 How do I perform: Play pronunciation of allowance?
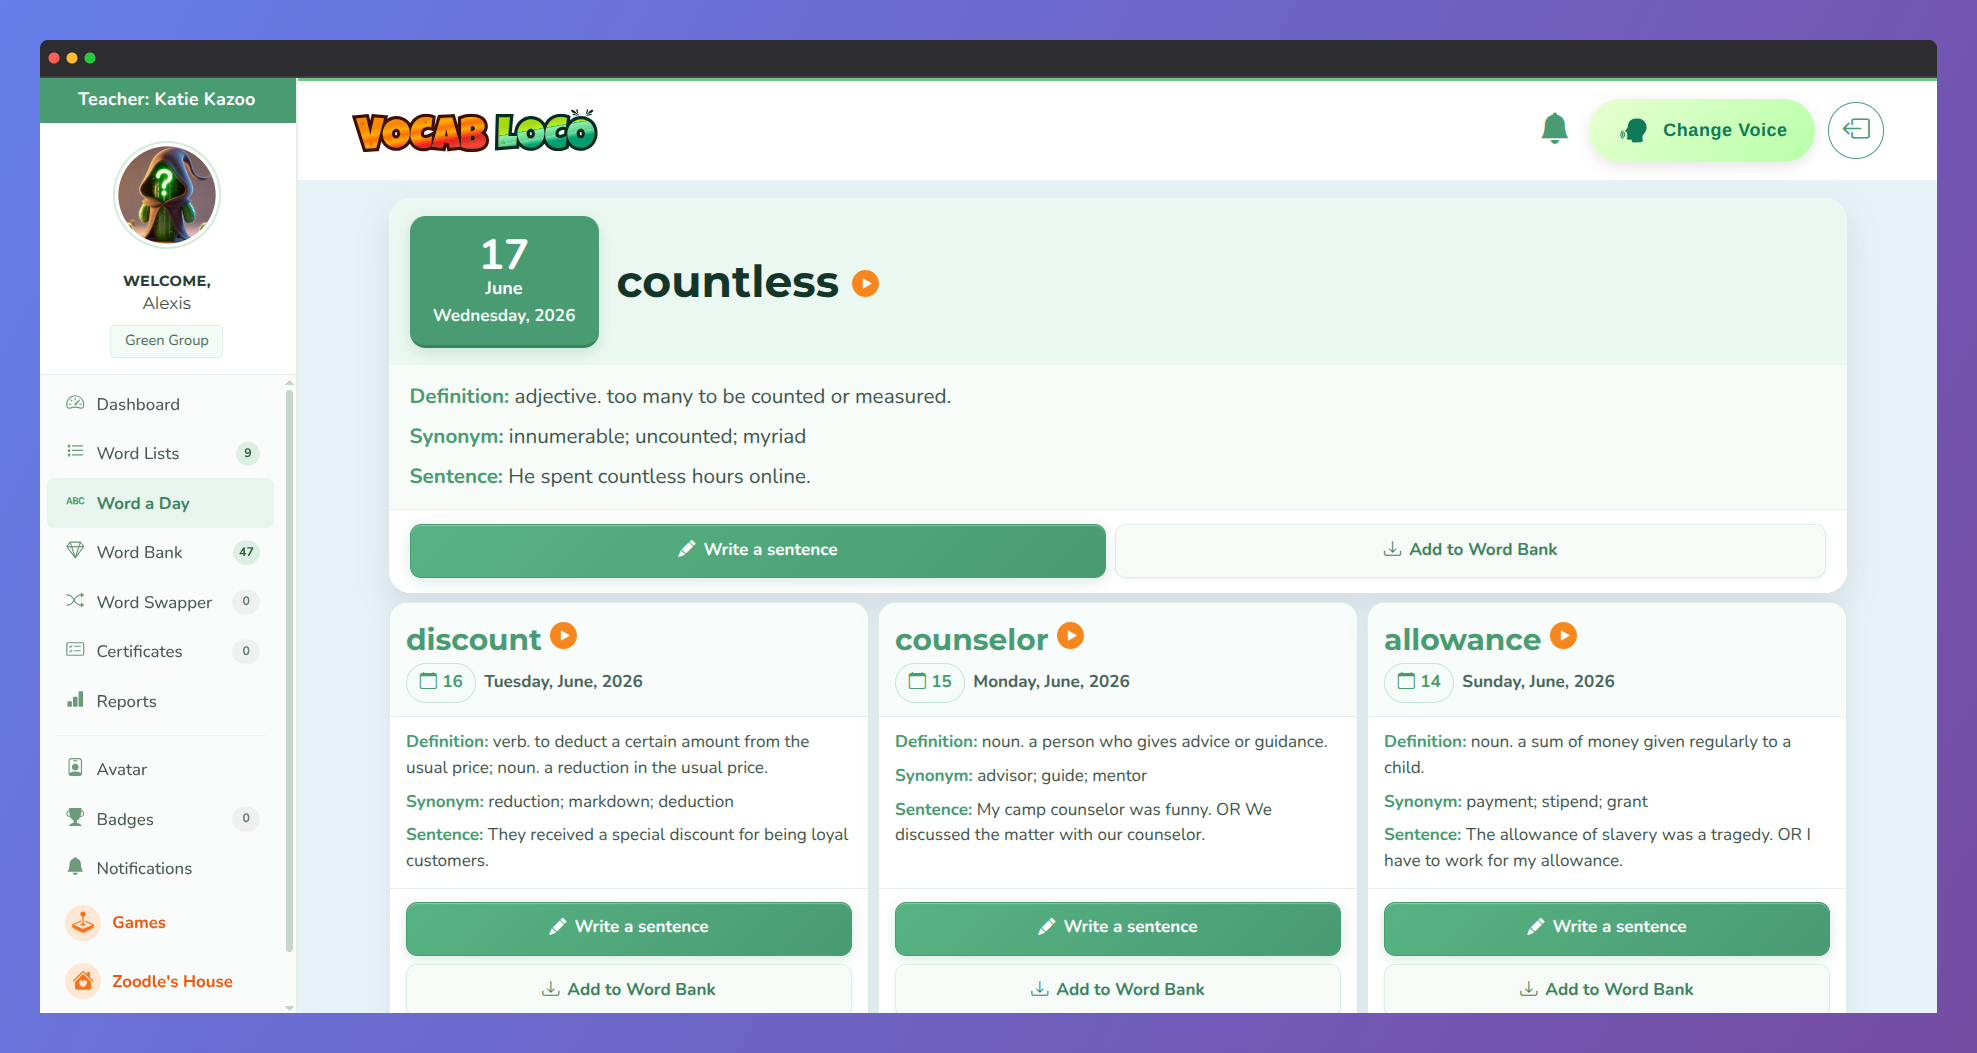tap(1564, 636)
